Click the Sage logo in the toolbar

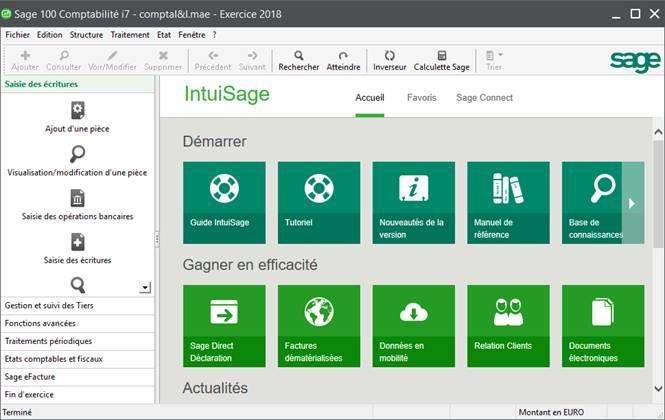point(635,62)
